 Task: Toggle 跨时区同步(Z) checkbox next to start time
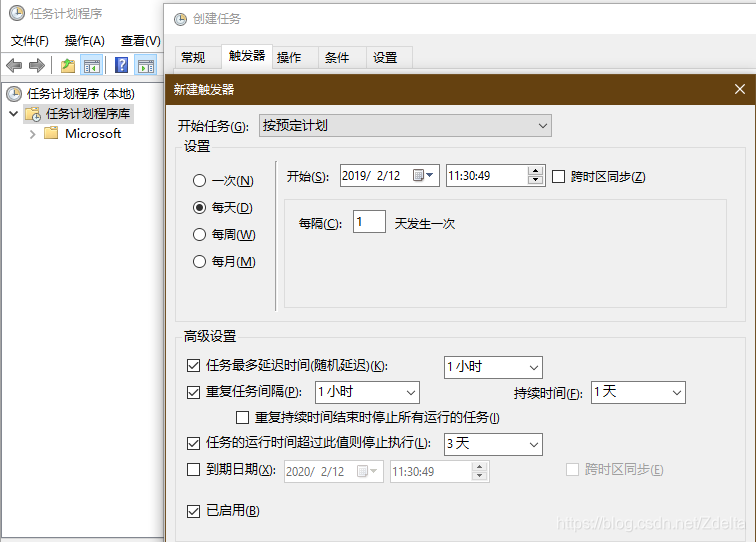pos(558,176)
